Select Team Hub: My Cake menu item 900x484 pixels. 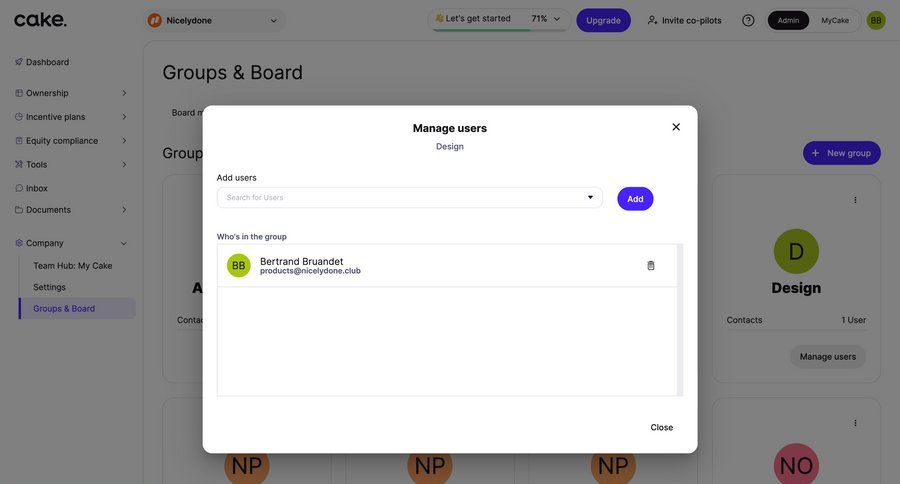pos(73,266)
